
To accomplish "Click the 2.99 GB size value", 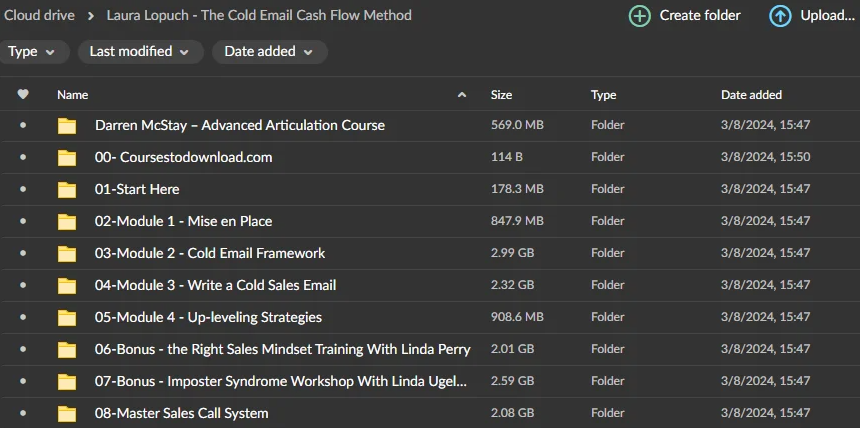I will tap(512, 252).
